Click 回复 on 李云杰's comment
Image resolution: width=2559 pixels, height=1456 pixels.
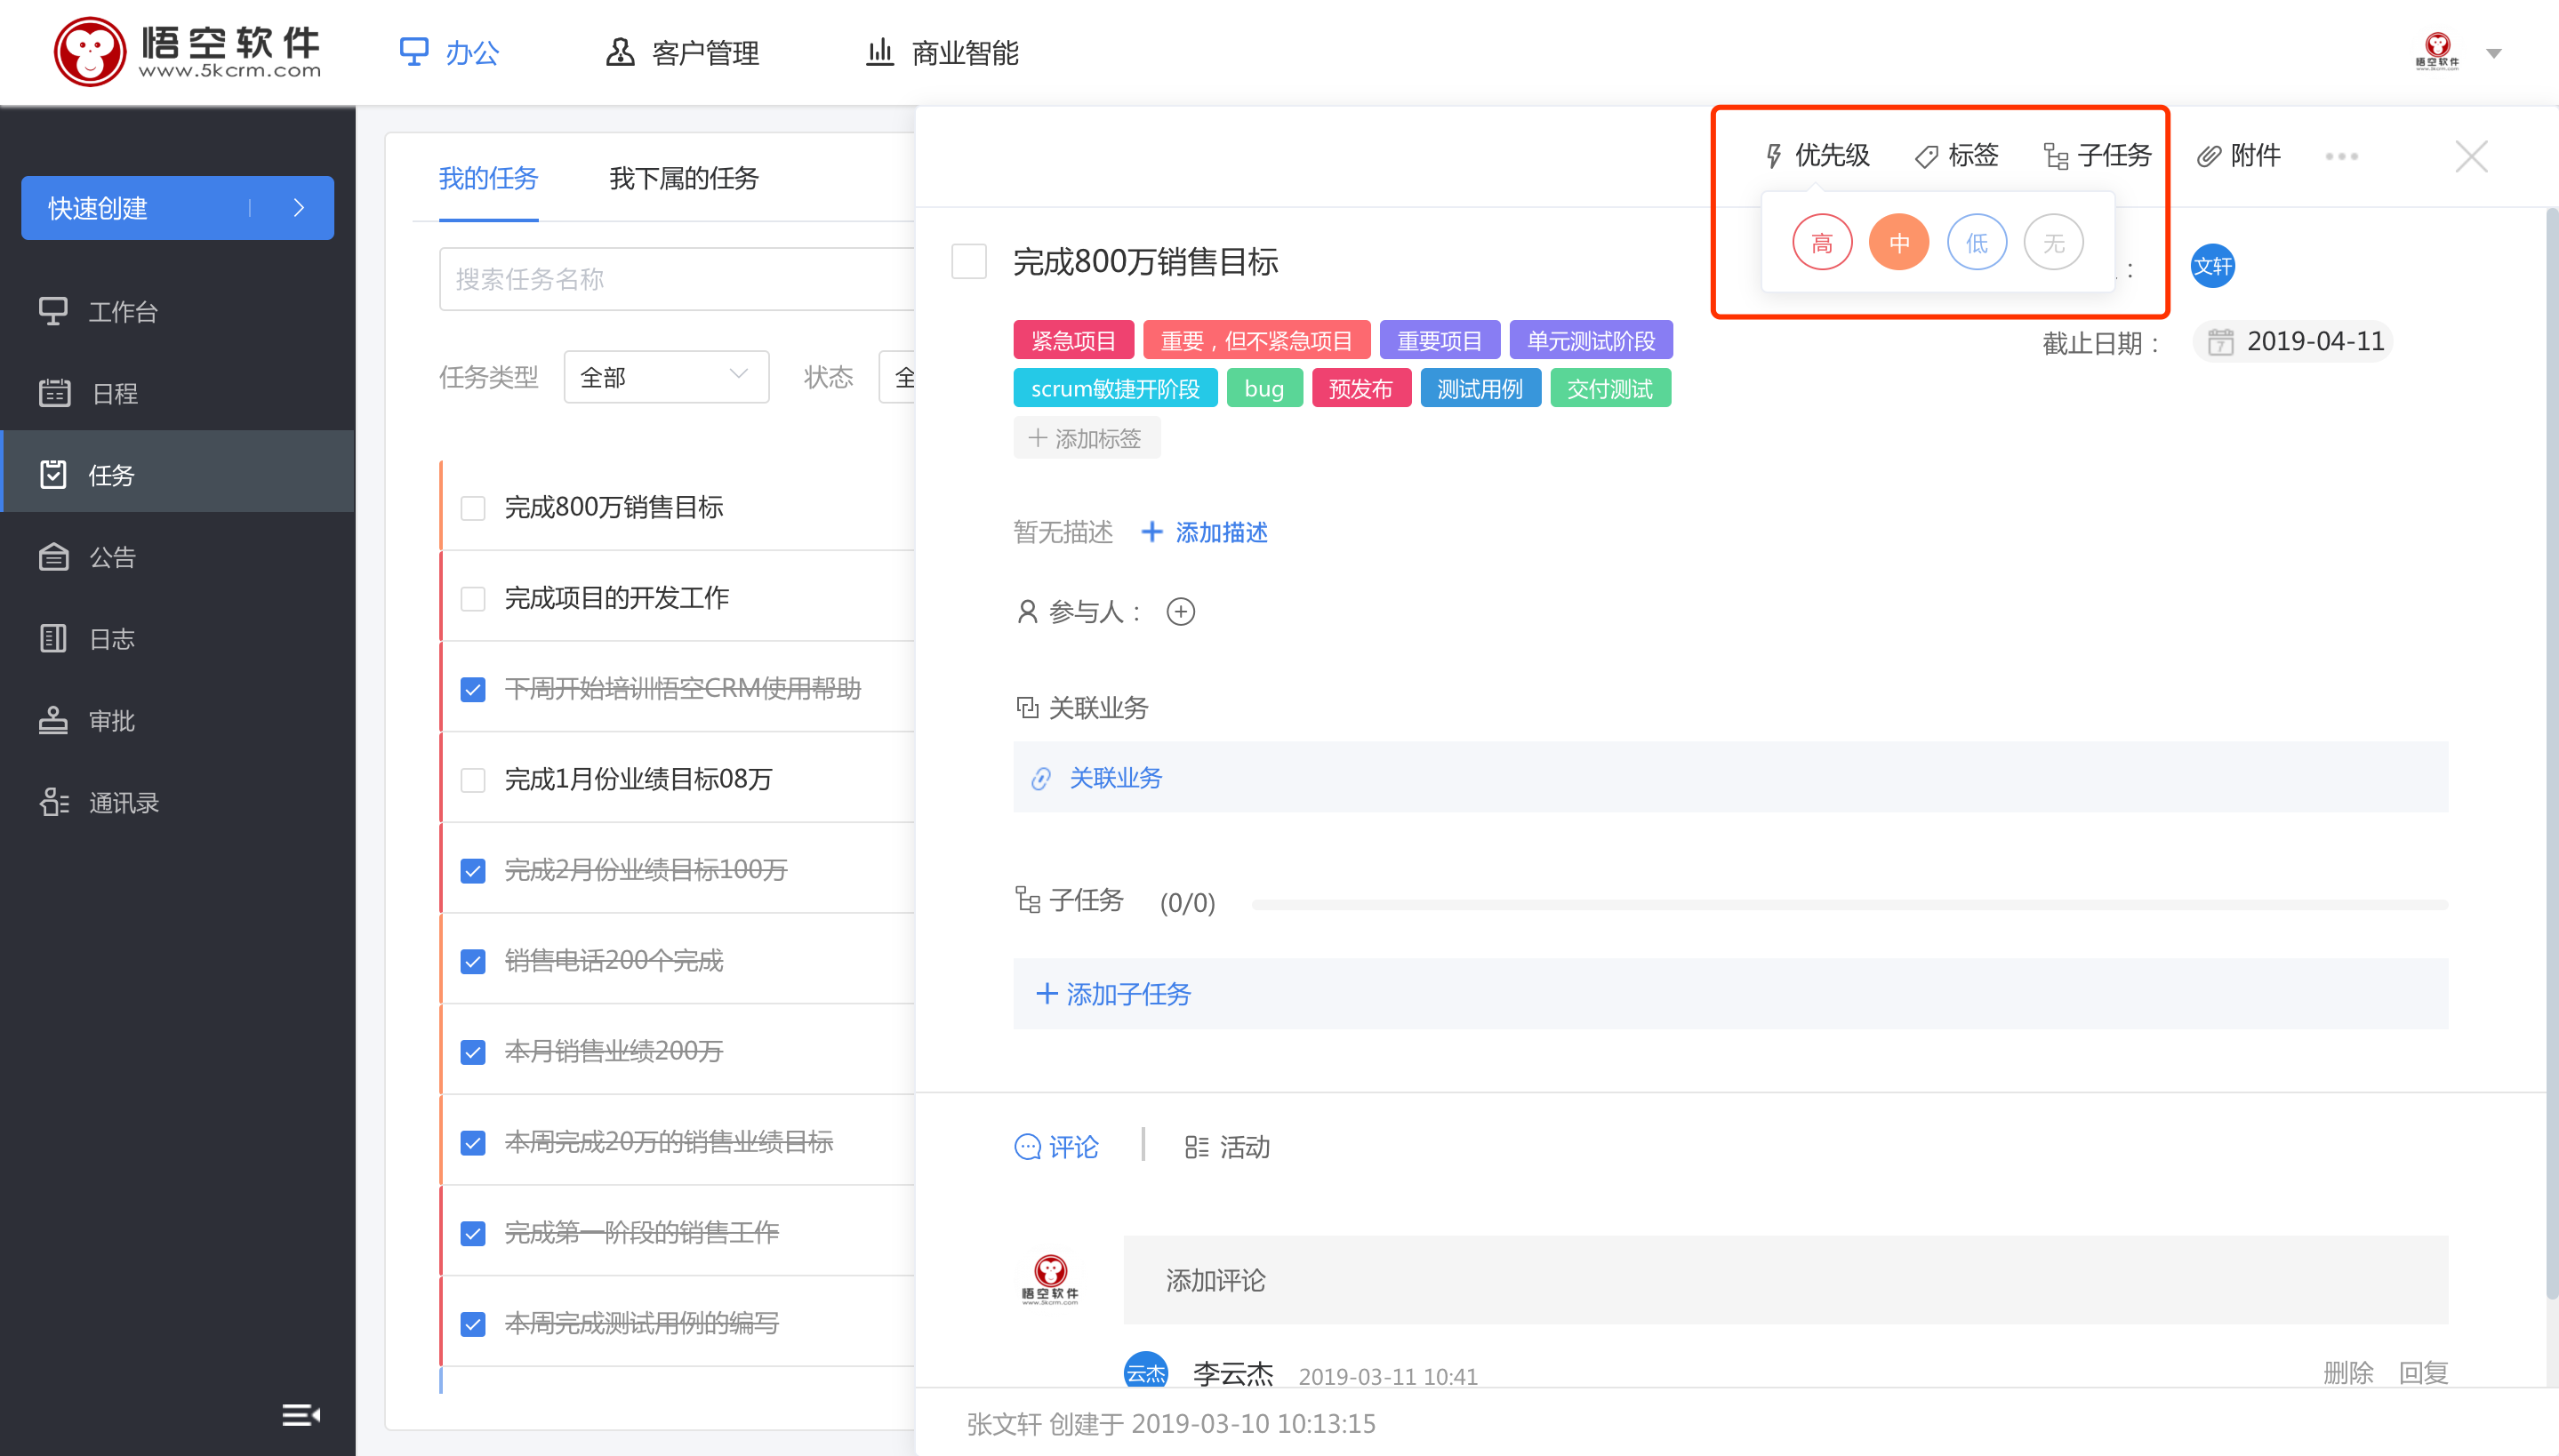coord(2424,1372)
